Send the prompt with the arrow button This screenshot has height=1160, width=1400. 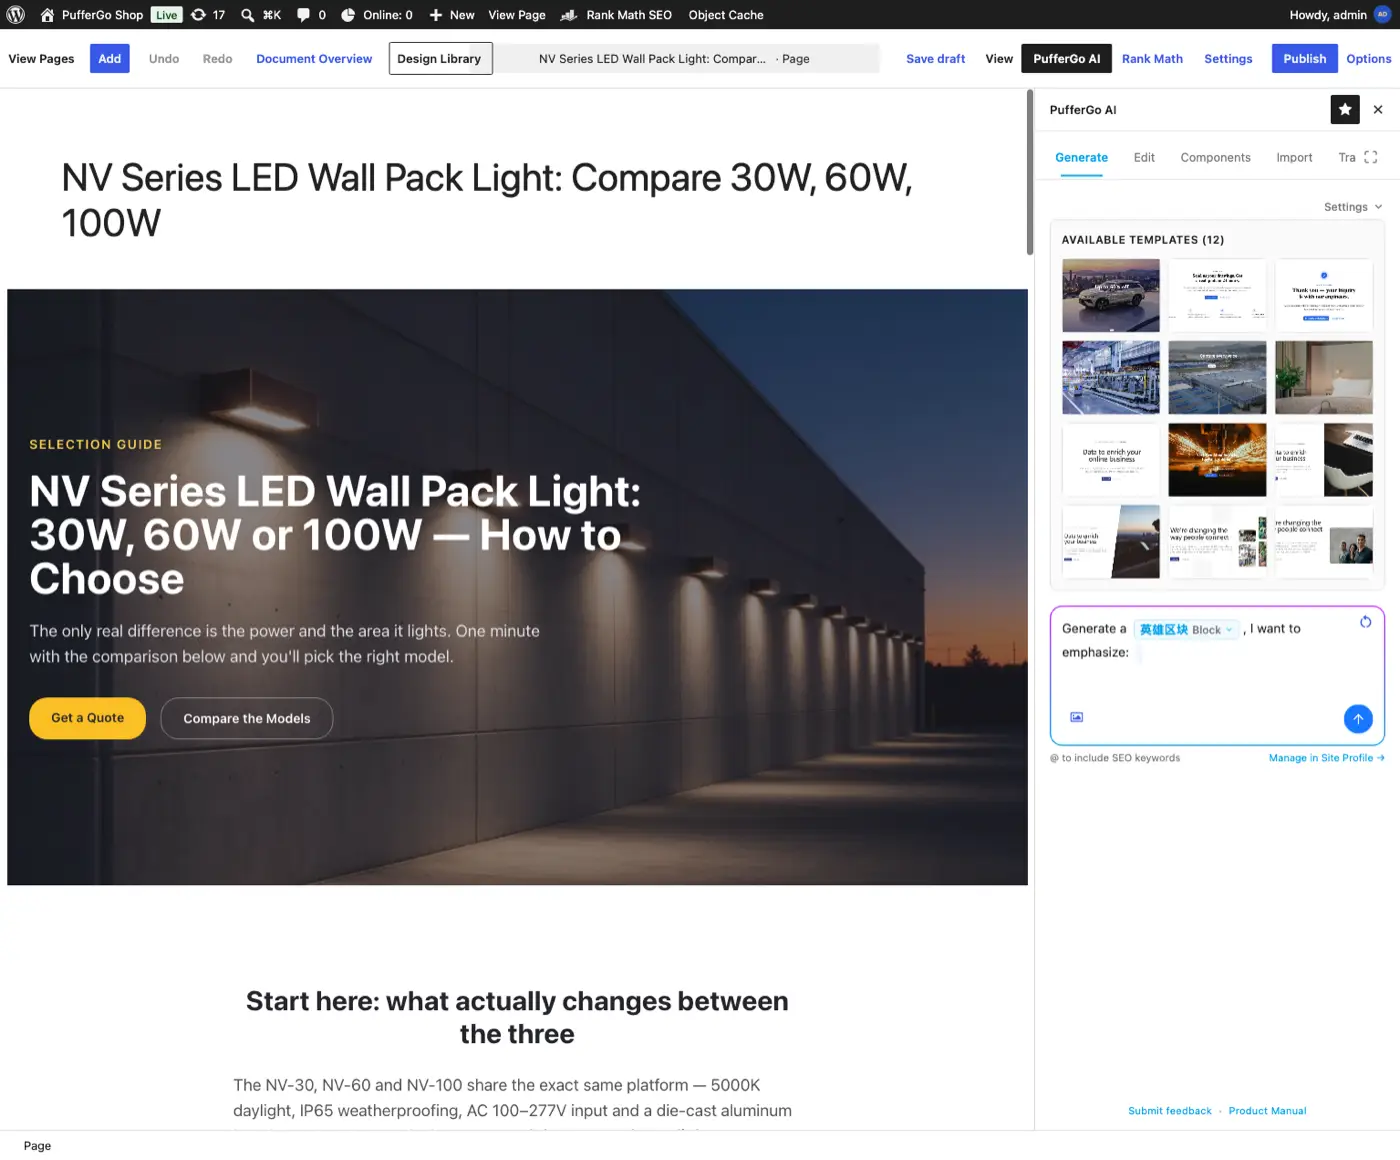[x=1358, y=718]
